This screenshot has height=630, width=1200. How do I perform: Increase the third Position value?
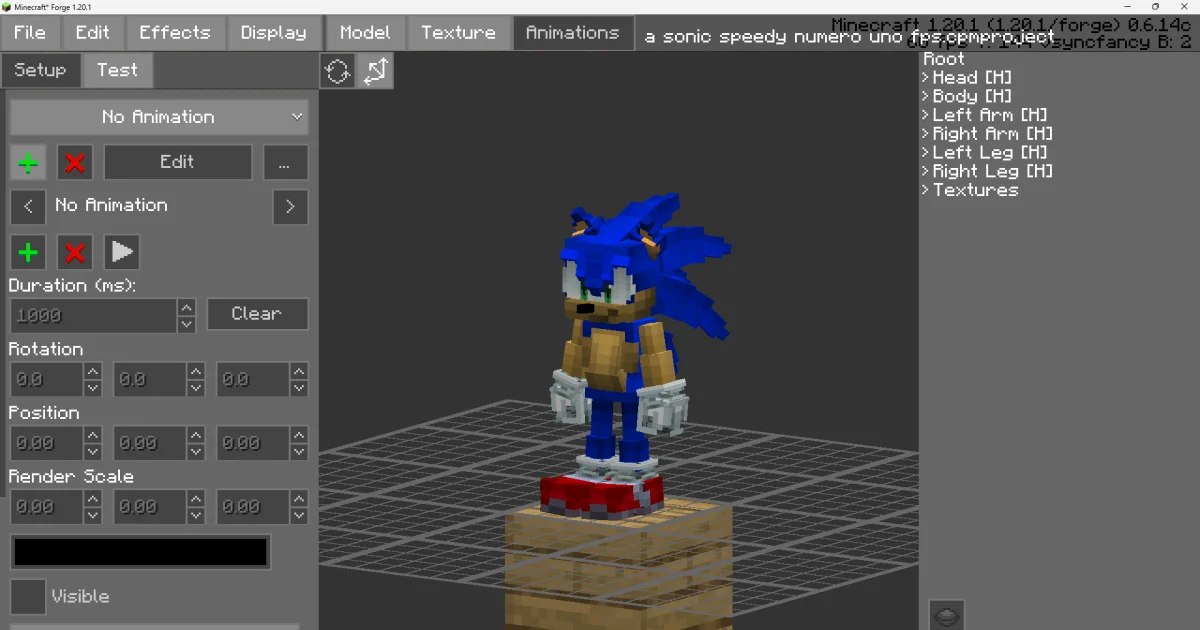coord(299,436)
